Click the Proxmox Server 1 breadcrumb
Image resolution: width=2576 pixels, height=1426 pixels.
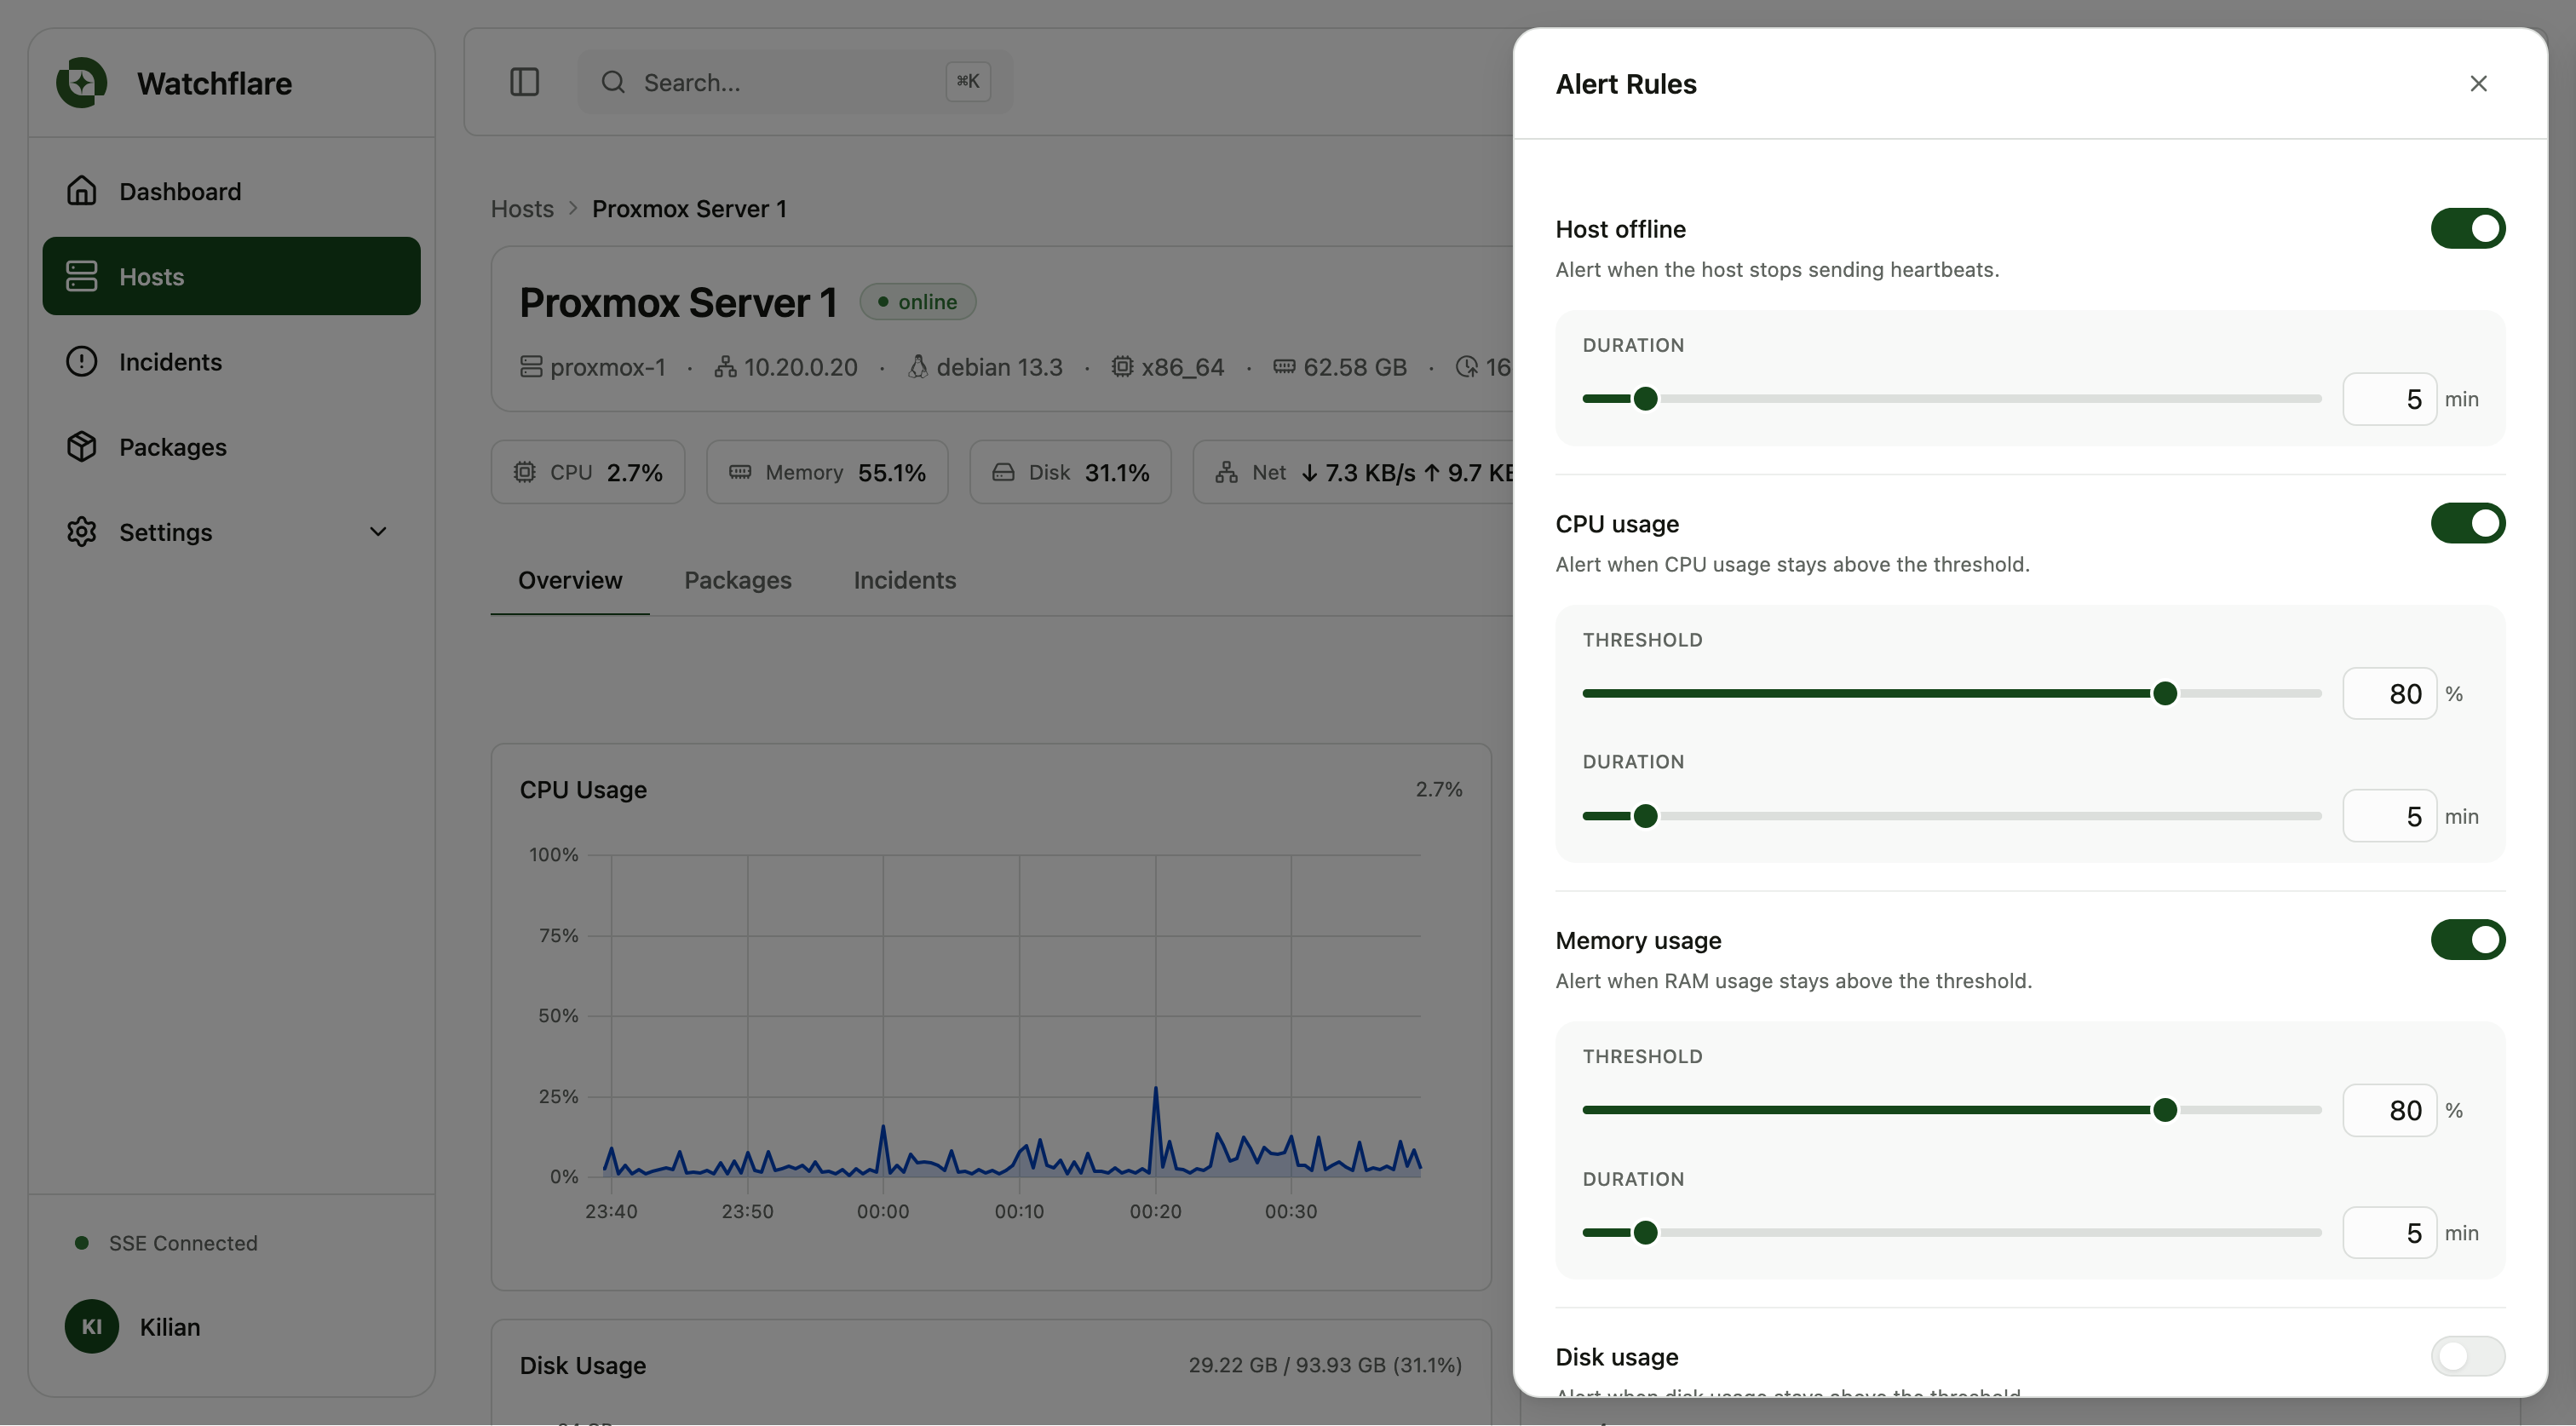tap(689, 208)
